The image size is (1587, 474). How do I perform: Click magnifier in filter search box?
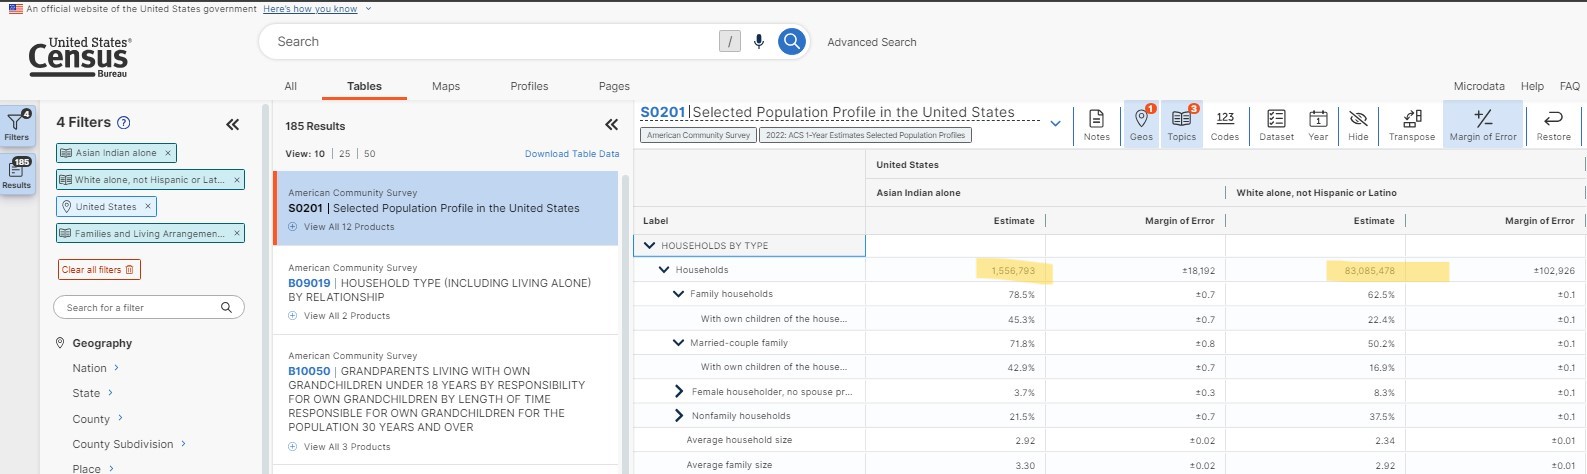pos(226,308)
